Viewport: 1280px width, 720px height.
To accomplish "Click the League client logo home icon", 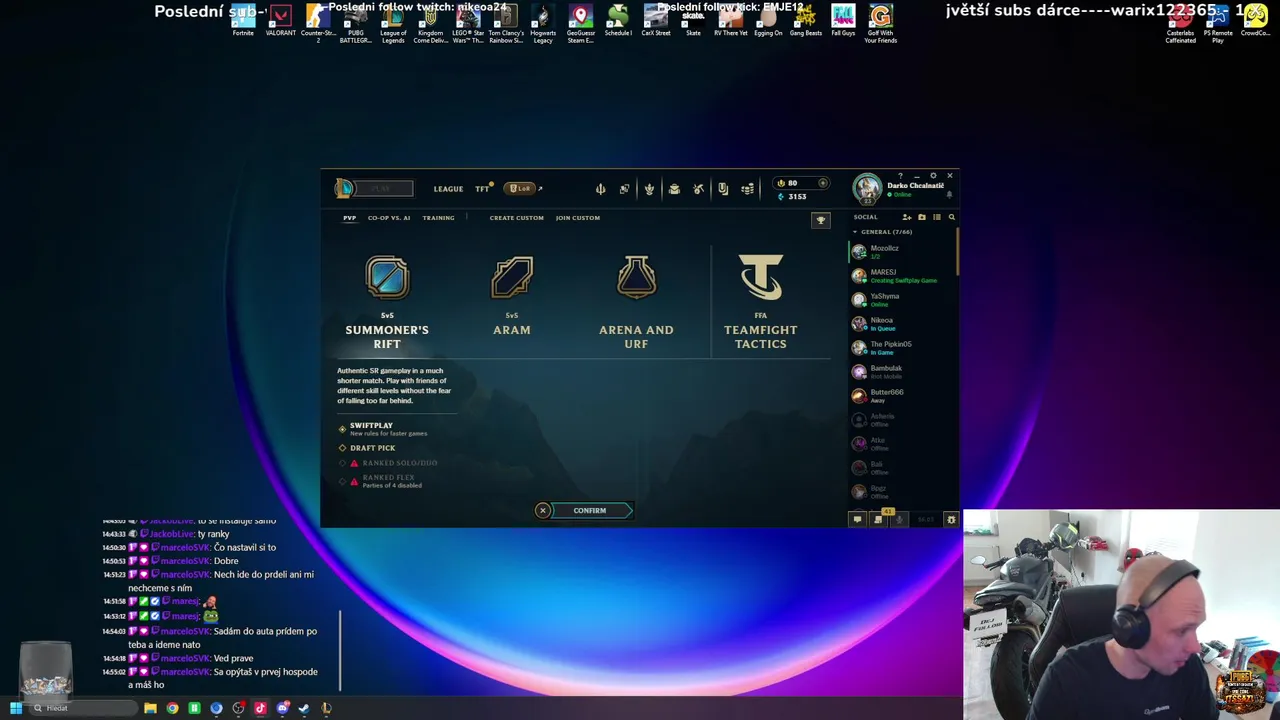I will click(x=344, y=188).
